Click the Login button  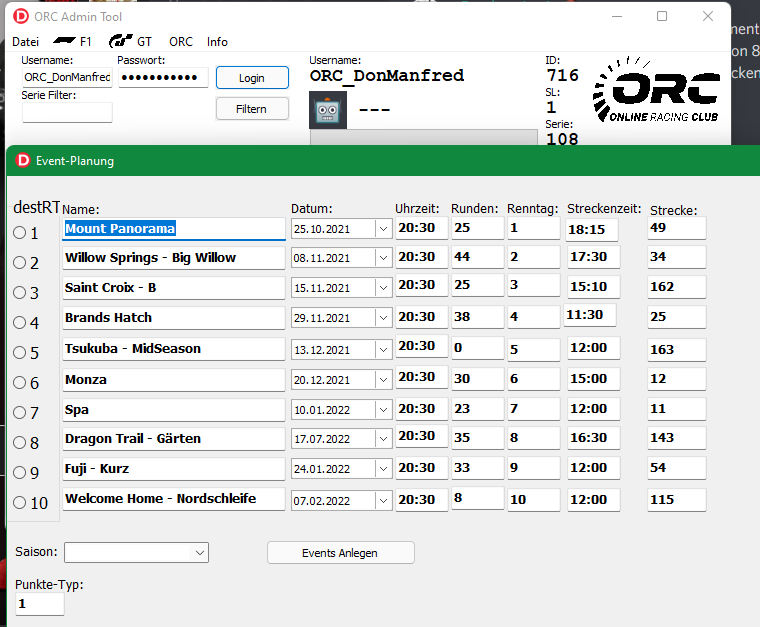pos(252,78)
